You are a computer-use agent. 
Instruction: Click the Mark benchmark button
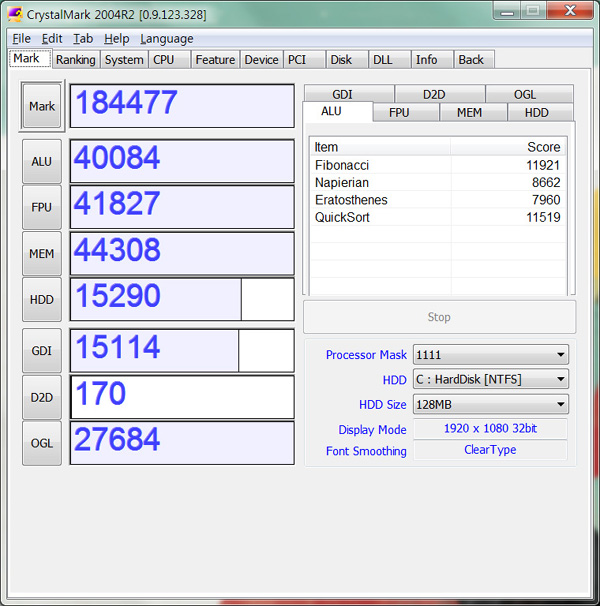(x=42, y=106)
